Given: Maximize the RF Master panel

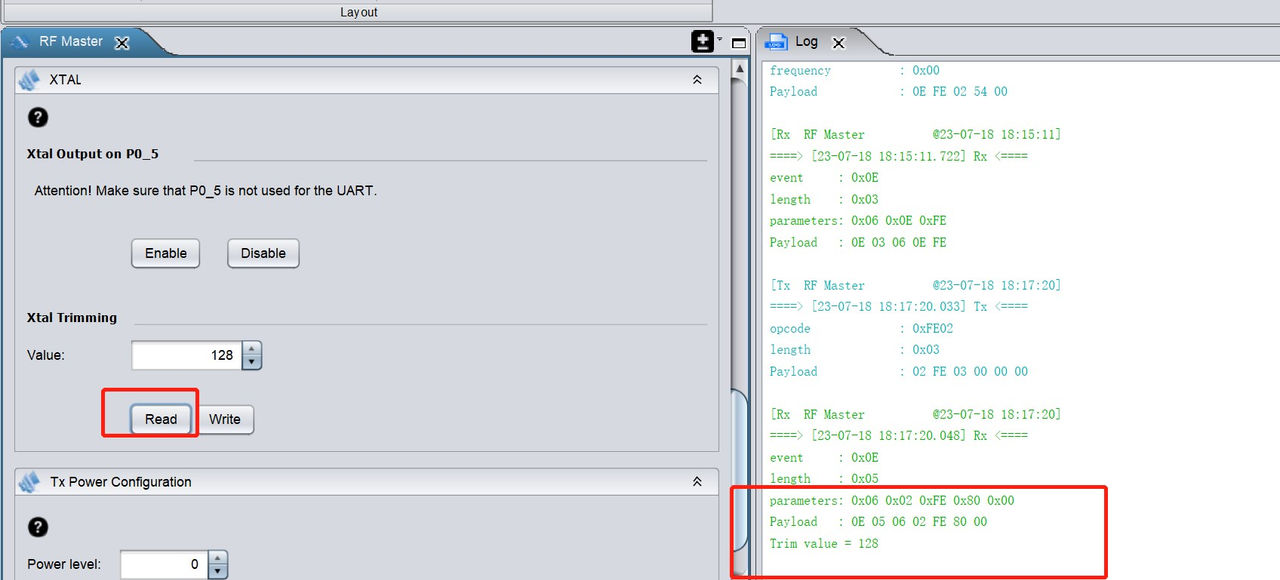Looking at the screenshot, I should pos(739,43).
